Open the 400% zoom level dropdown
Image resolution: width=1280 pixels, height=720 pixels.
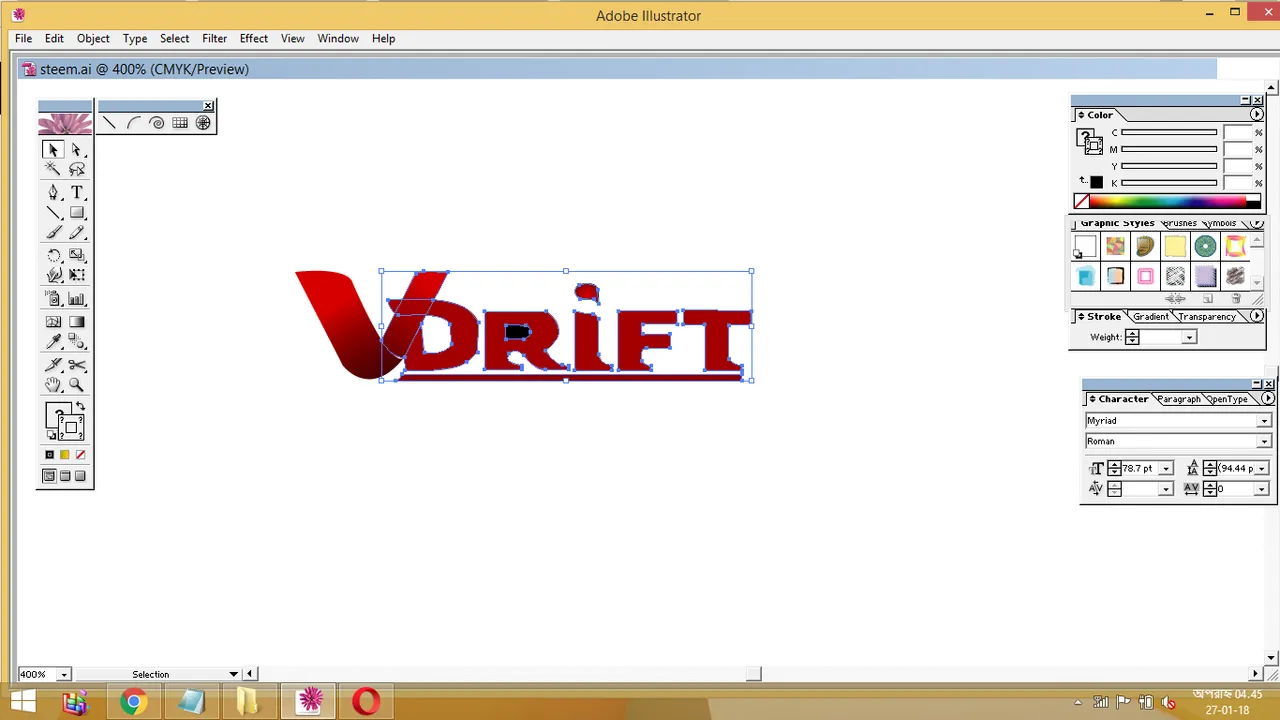64,674
